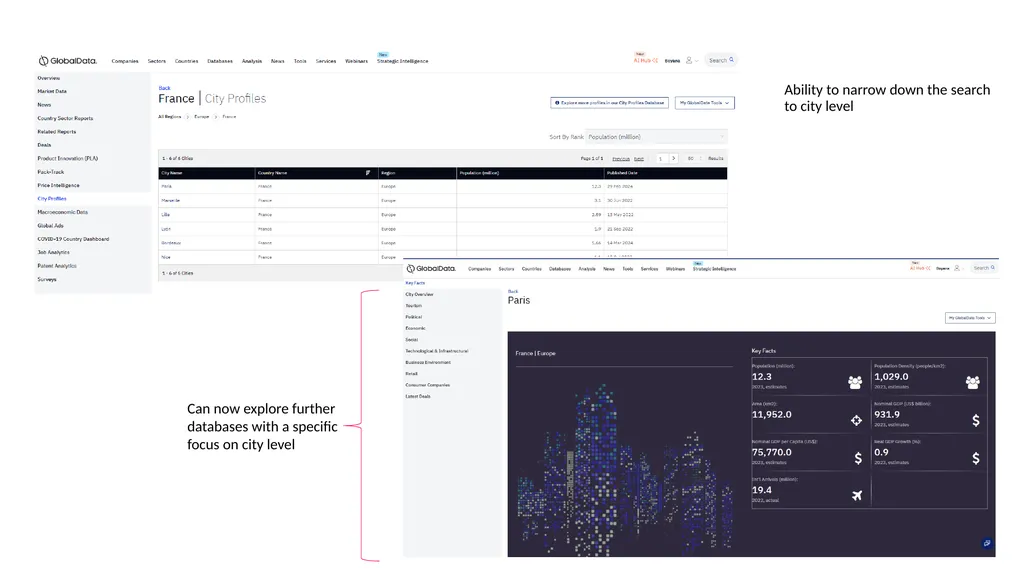Open Webinars menu on Paris page navbar

pos(675,269)
